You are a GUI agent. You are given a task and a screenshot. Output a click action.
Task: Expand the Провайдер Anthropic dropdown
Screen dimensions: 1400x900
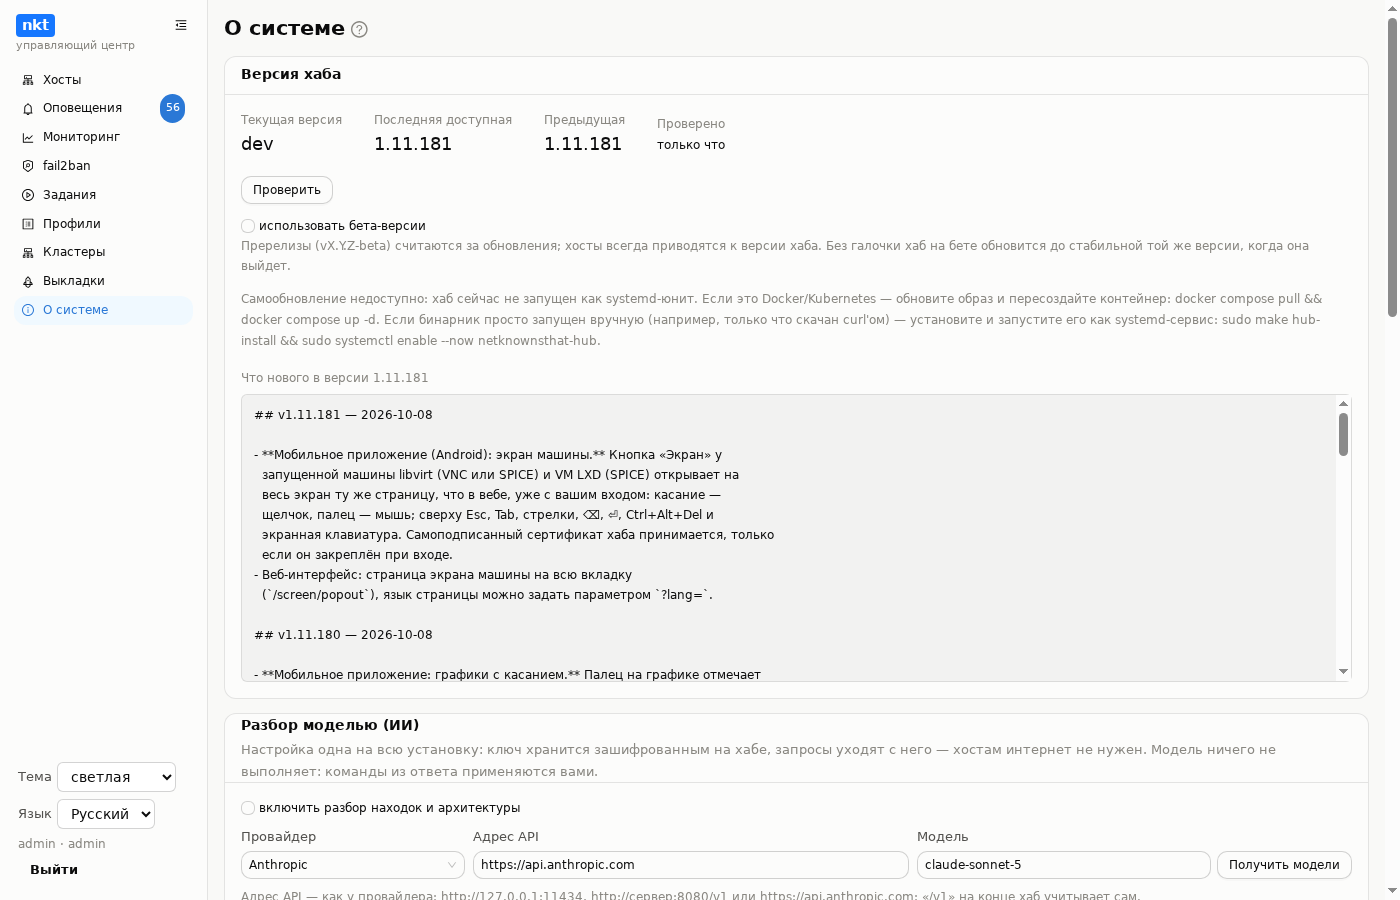tap(353, 865)
